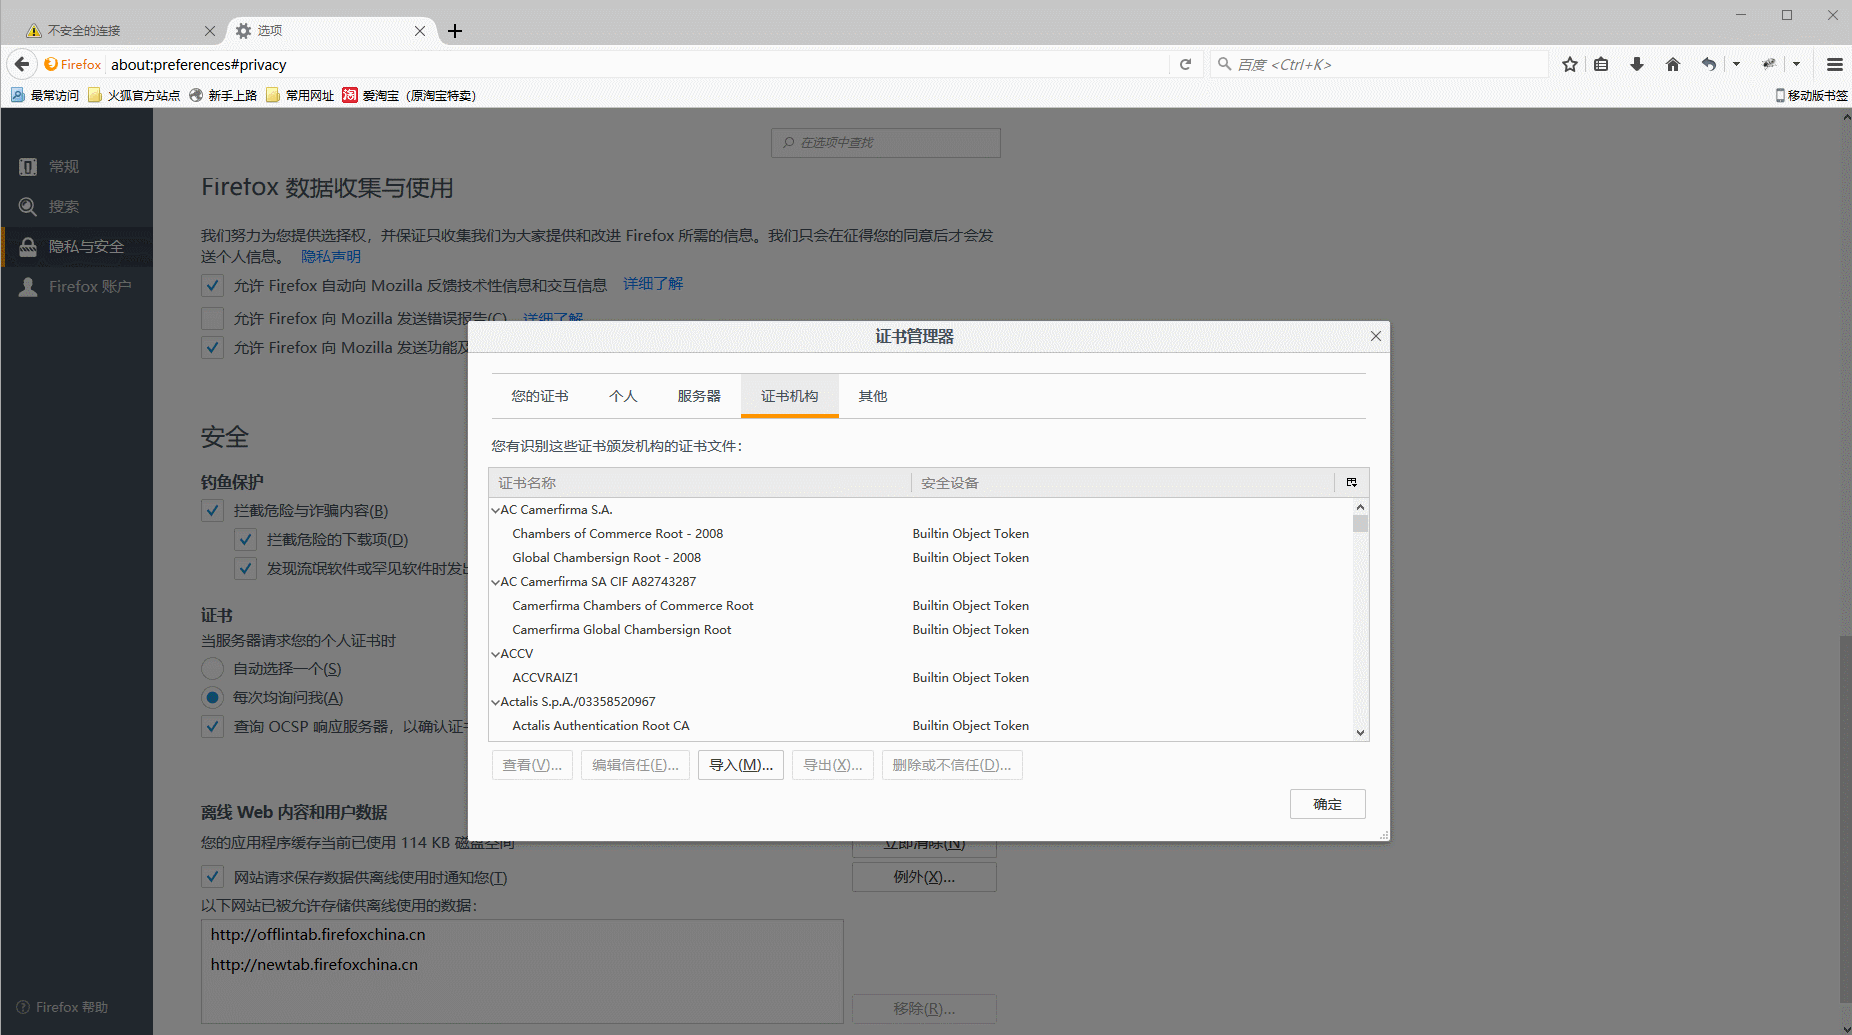Image resolution: width=1852 pixels, height=1035 pixels.
Task: Open 常规 in the preferences sidebar
Action: (77, 166)
